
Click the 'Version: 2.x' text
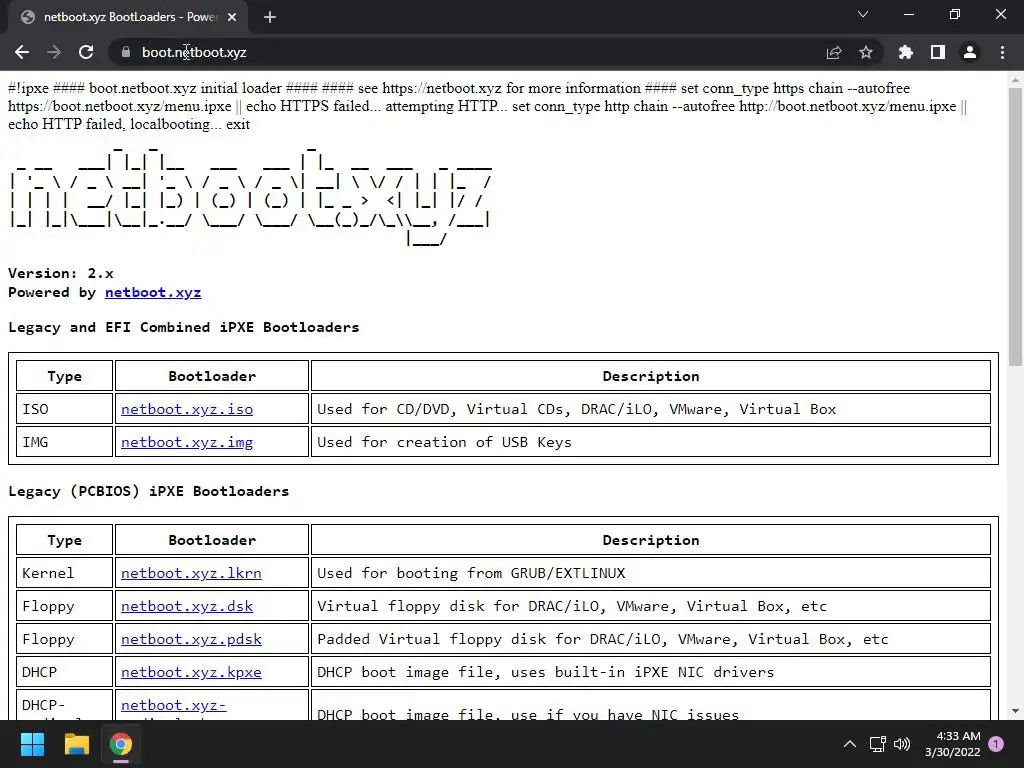click(61, 274)
